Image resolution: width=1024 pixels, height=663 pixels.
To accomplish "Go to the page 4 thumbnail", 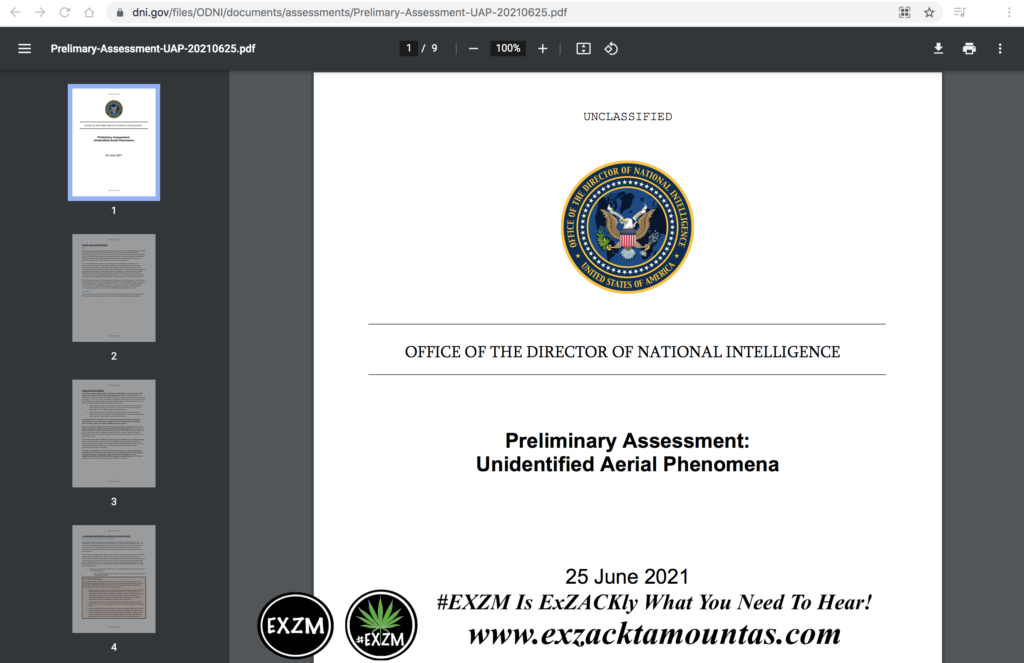I will coord(114,579).
